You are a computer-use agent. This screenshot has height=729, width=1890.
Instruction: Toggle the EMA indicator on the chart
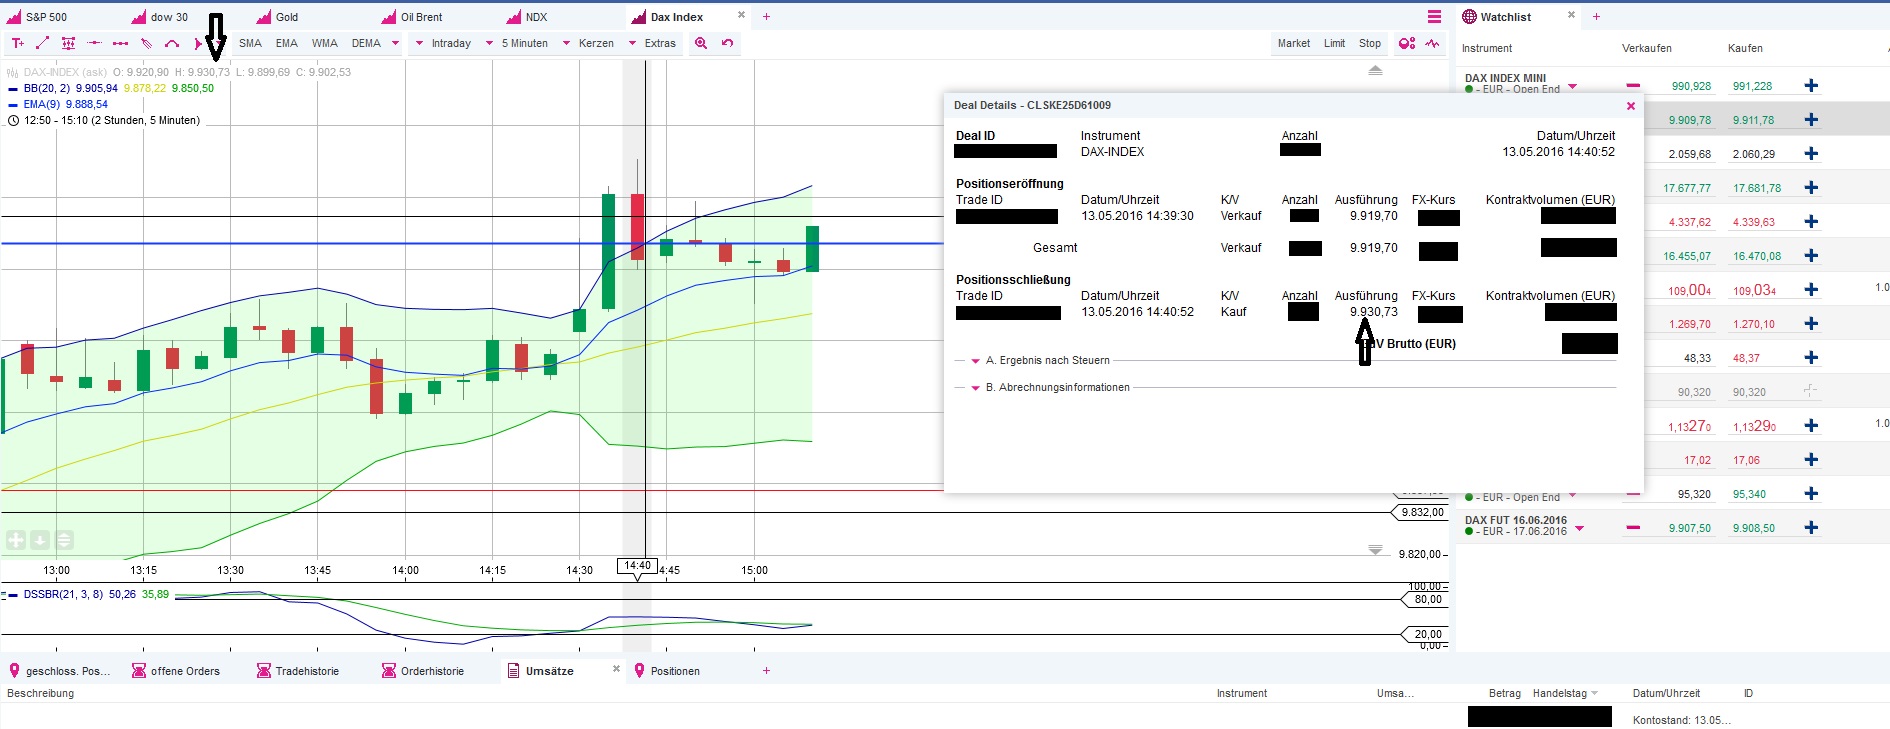(287, 43)
